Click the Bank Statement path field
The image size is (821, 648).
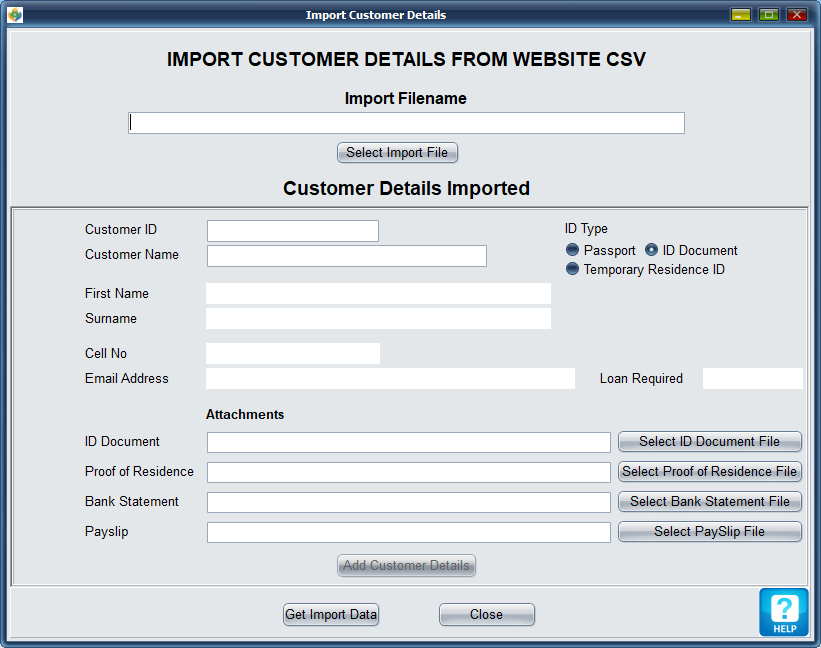click(408, 502)
